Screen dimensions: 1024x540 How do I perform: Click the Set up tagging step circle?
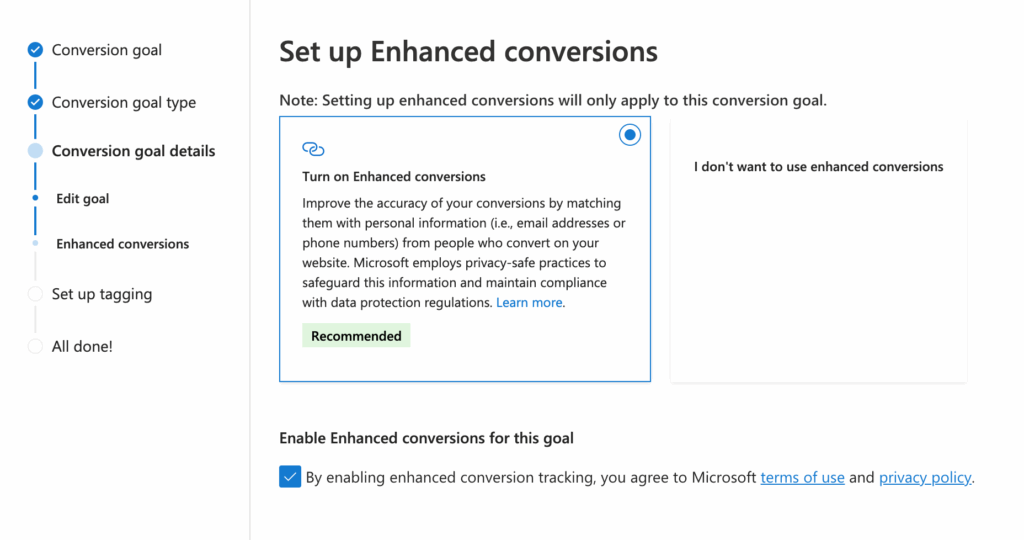tap(35, 294)
